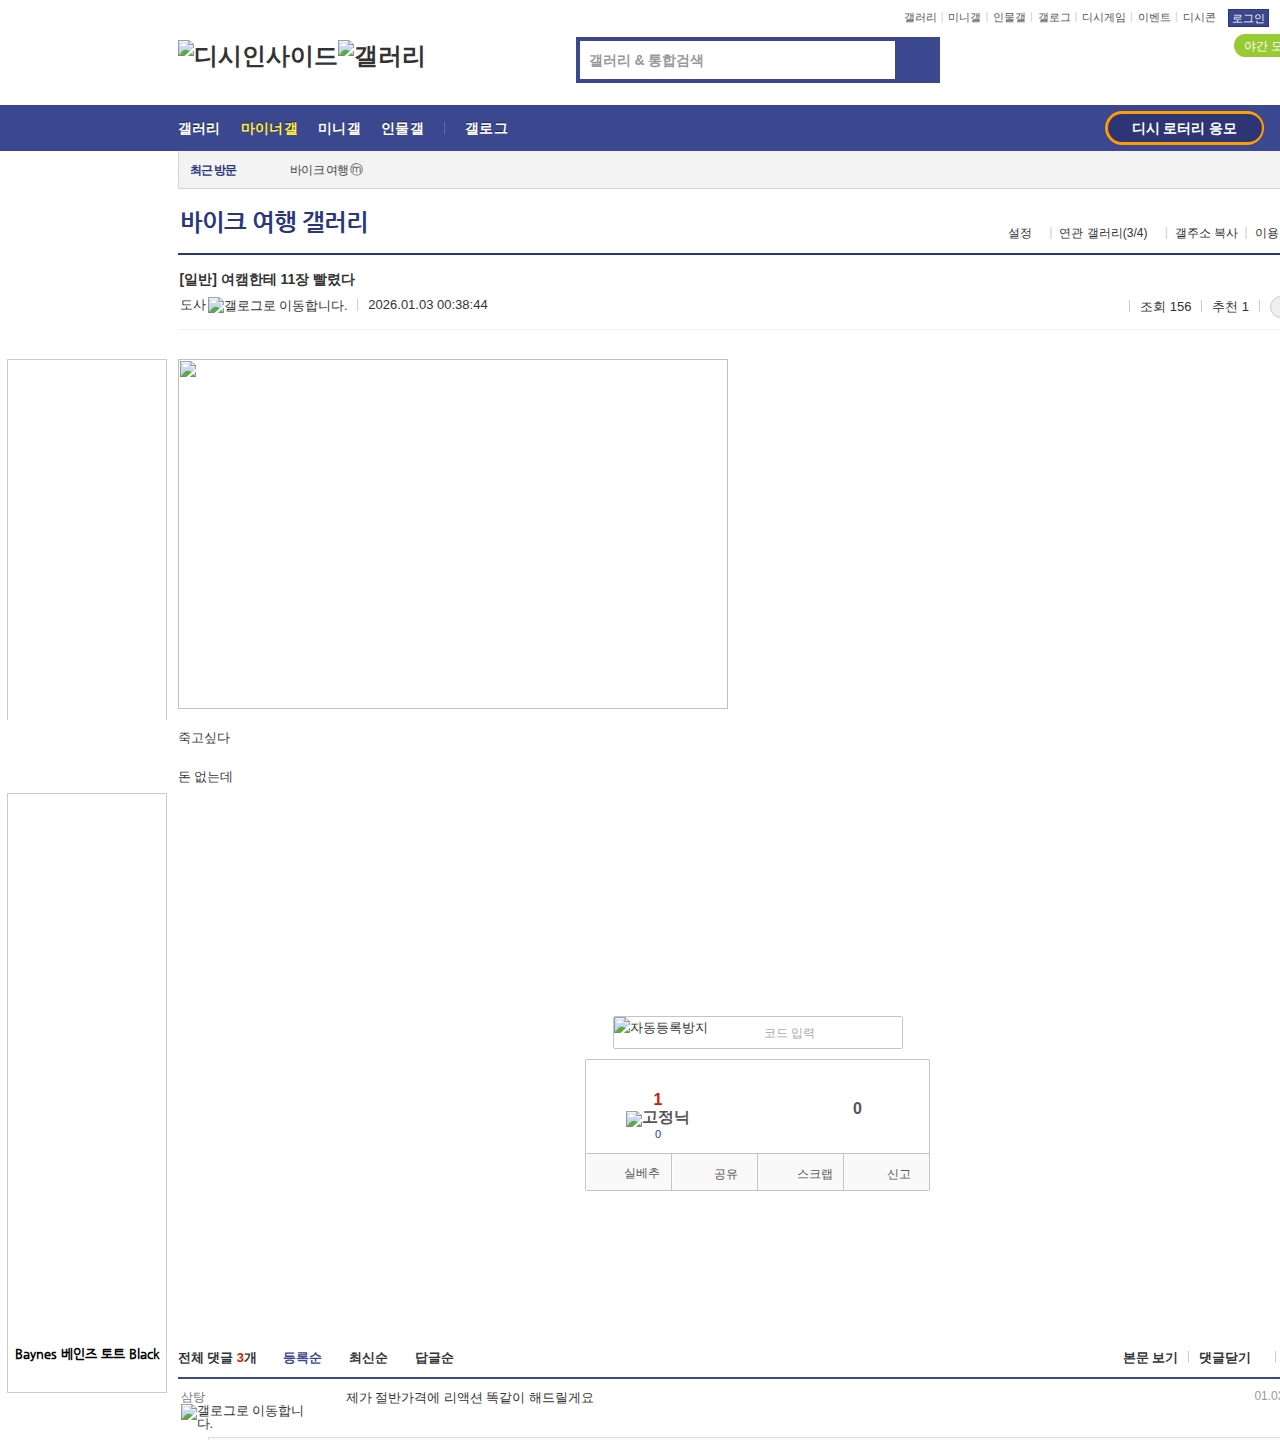Open 연관 갤러리(3/4) dropdown
This screenshot has height=1440, width=1280.
[1103, 233]
